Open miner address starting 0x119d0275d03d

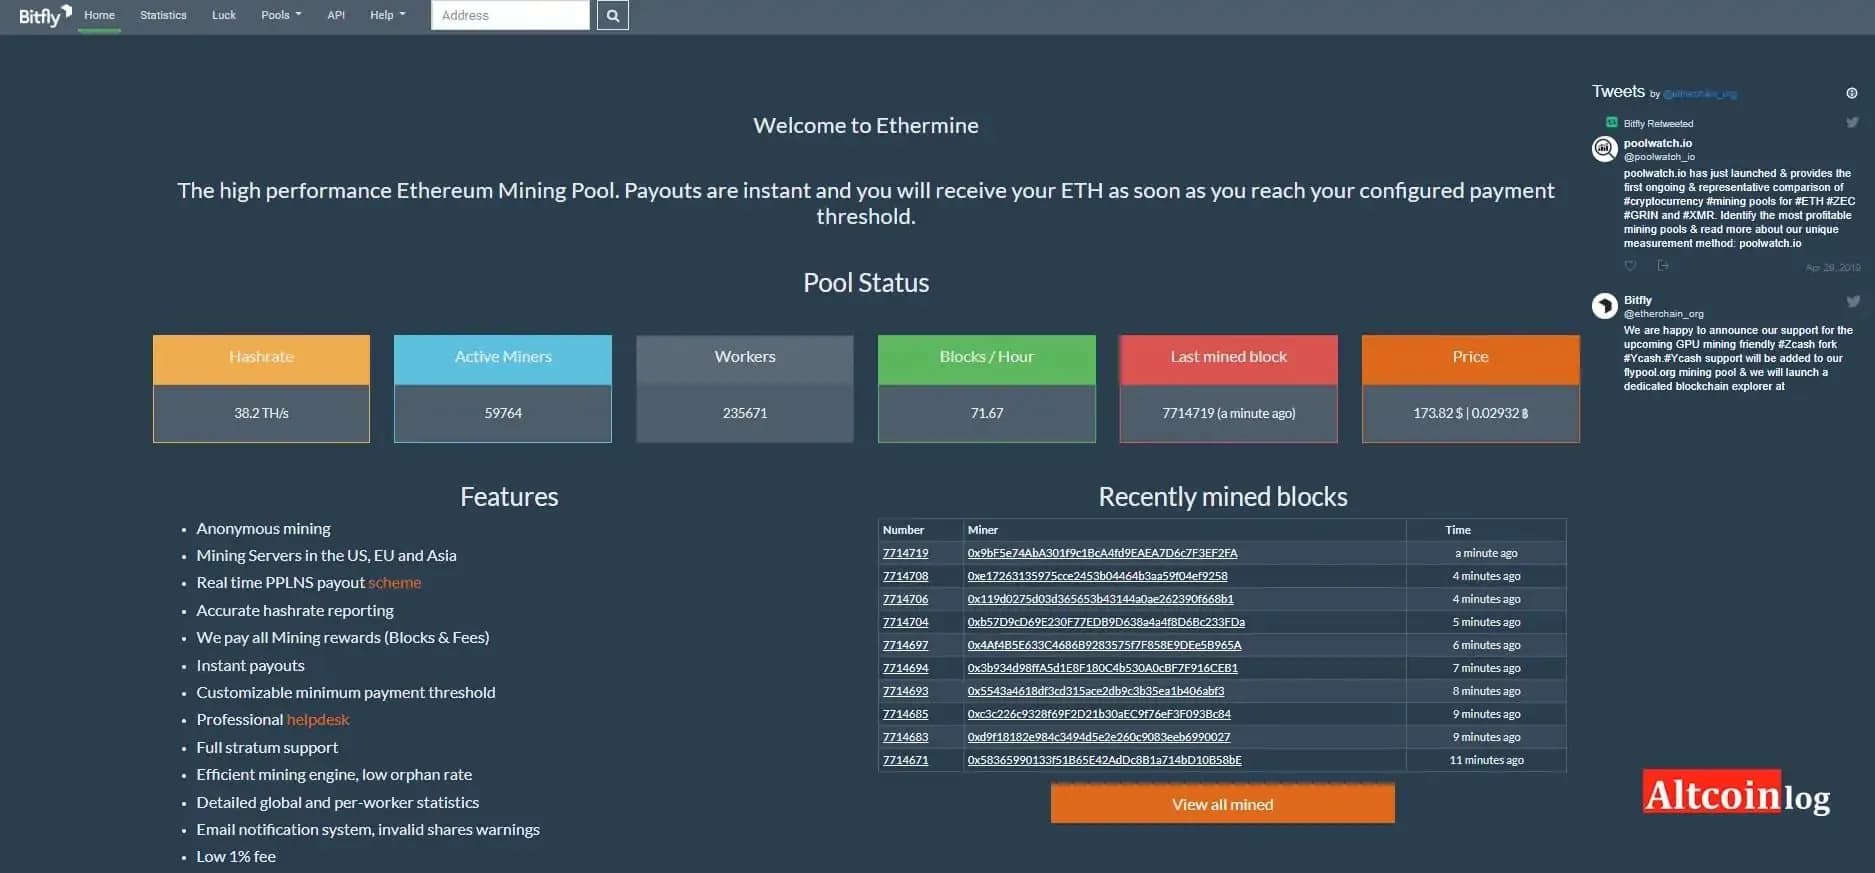(1101, 599)
